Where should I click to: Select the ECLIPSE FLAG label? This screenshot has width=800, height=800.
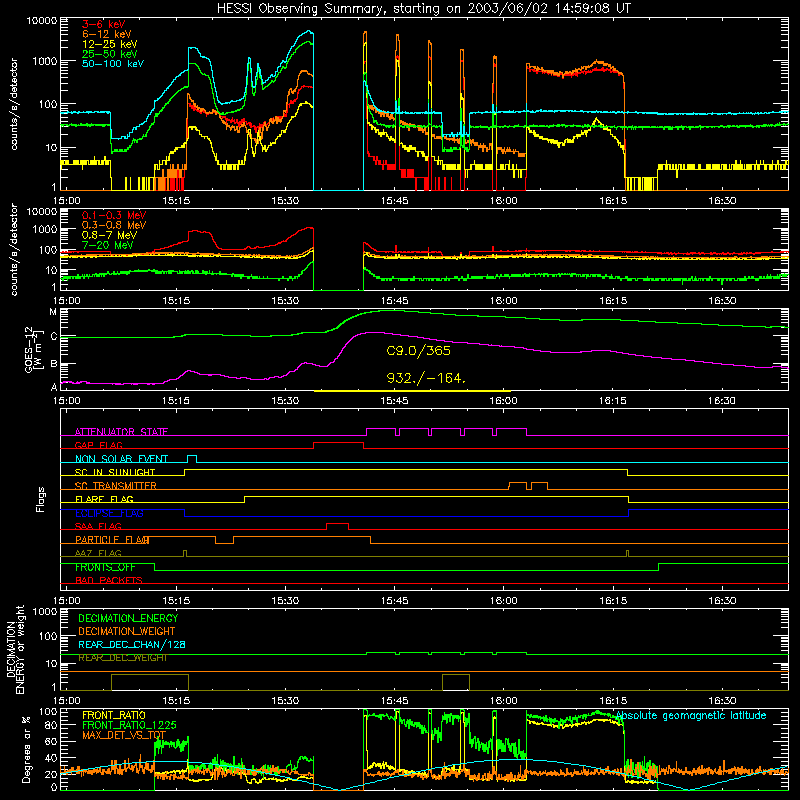109,513
